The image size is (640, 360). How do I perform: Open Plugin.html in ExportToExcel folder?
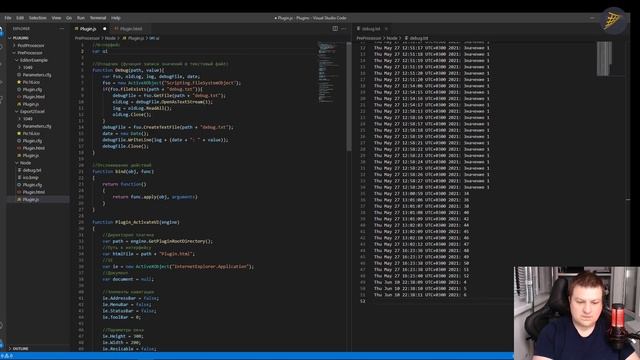point(33,148)
